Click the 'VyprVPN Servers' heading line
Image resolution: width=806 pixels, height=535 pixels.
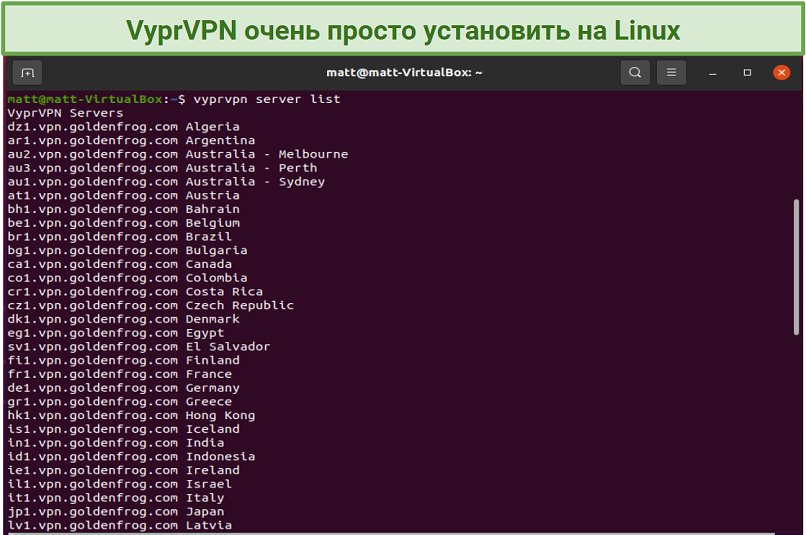pyautogui.click(x=65, y=113)
